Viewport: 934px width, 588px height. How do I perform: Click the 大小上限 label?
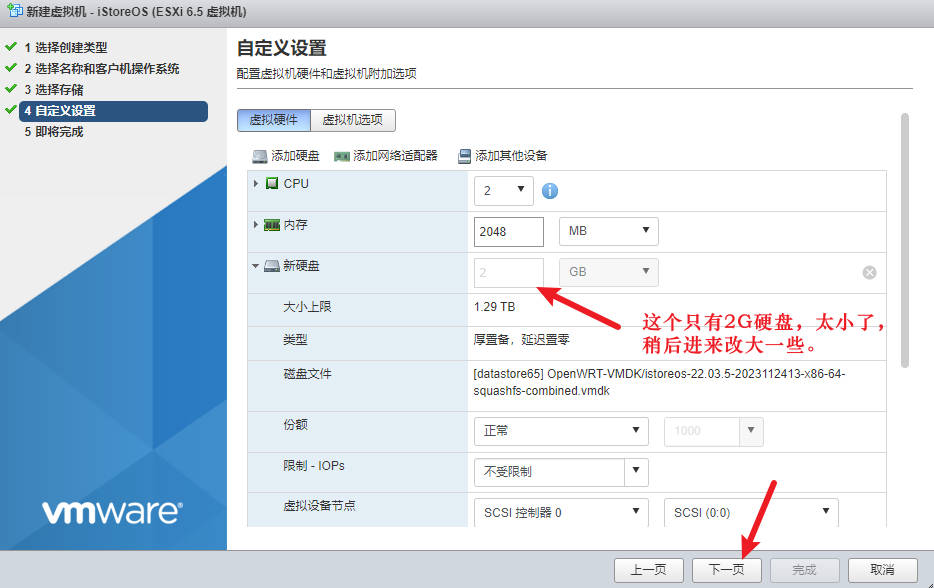tap(307, 307)
